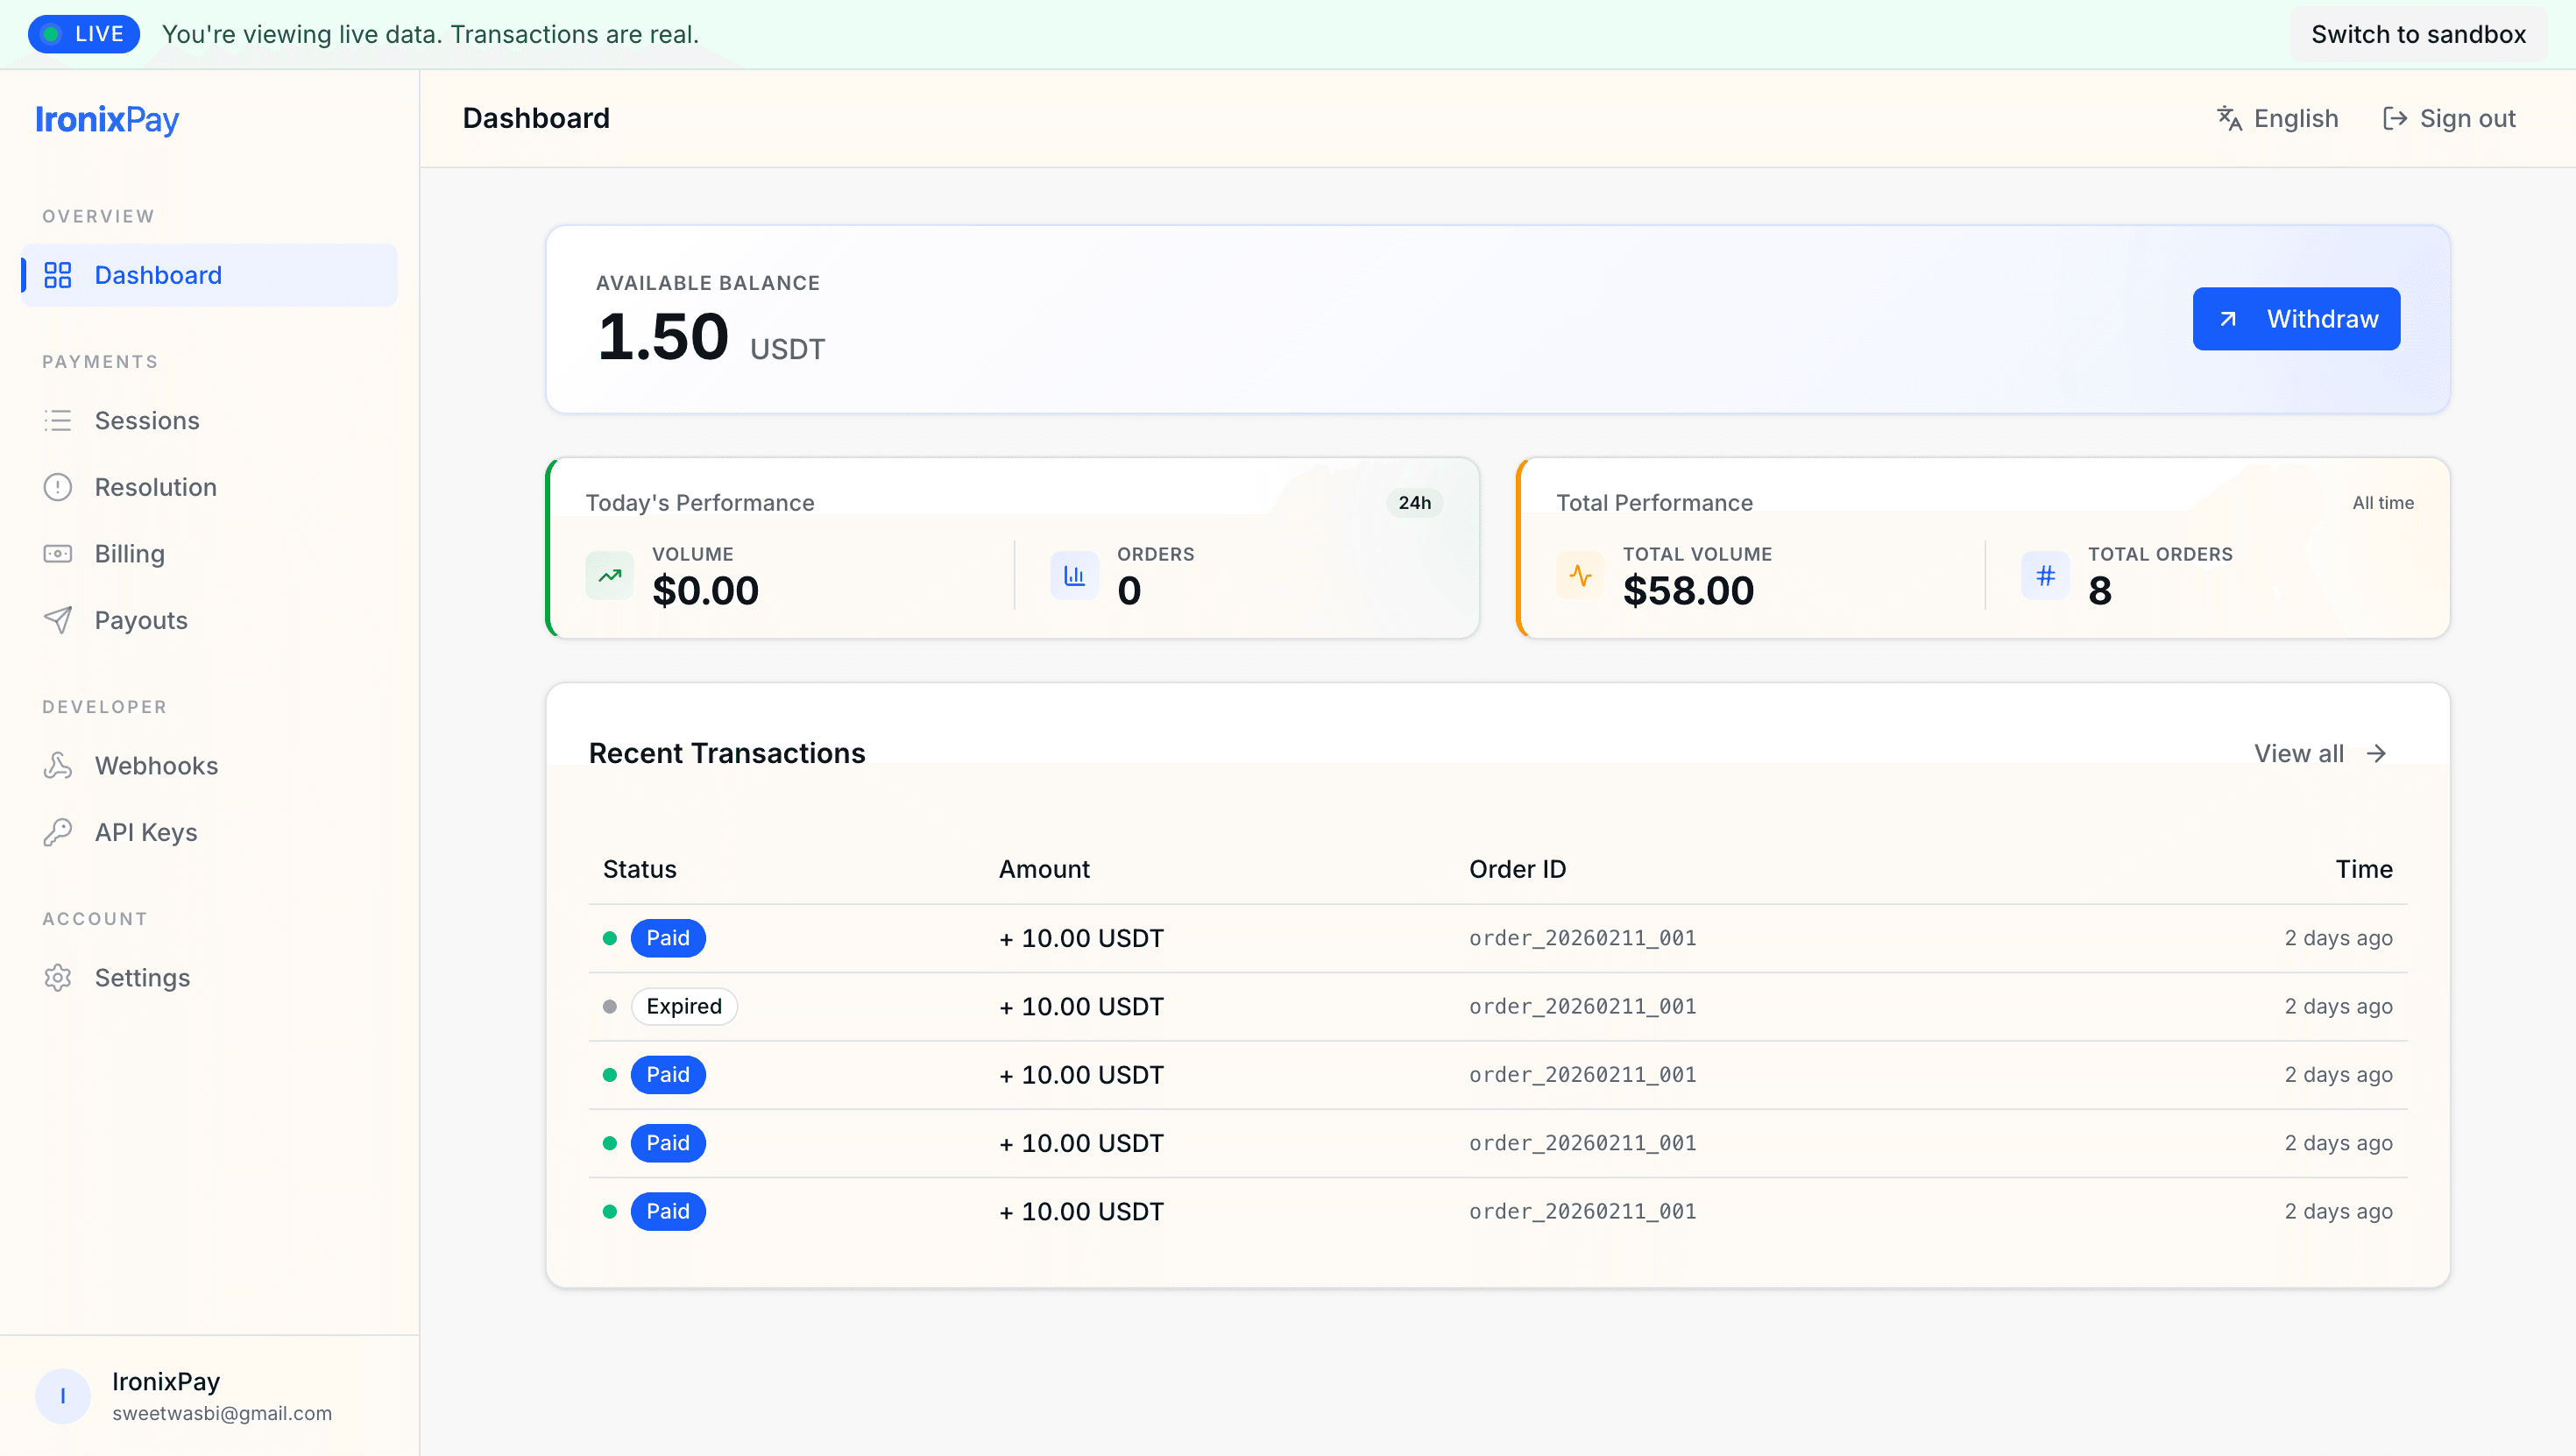Open the All time period selector
The image size is (2576, 1456).
click(2382, 503)
